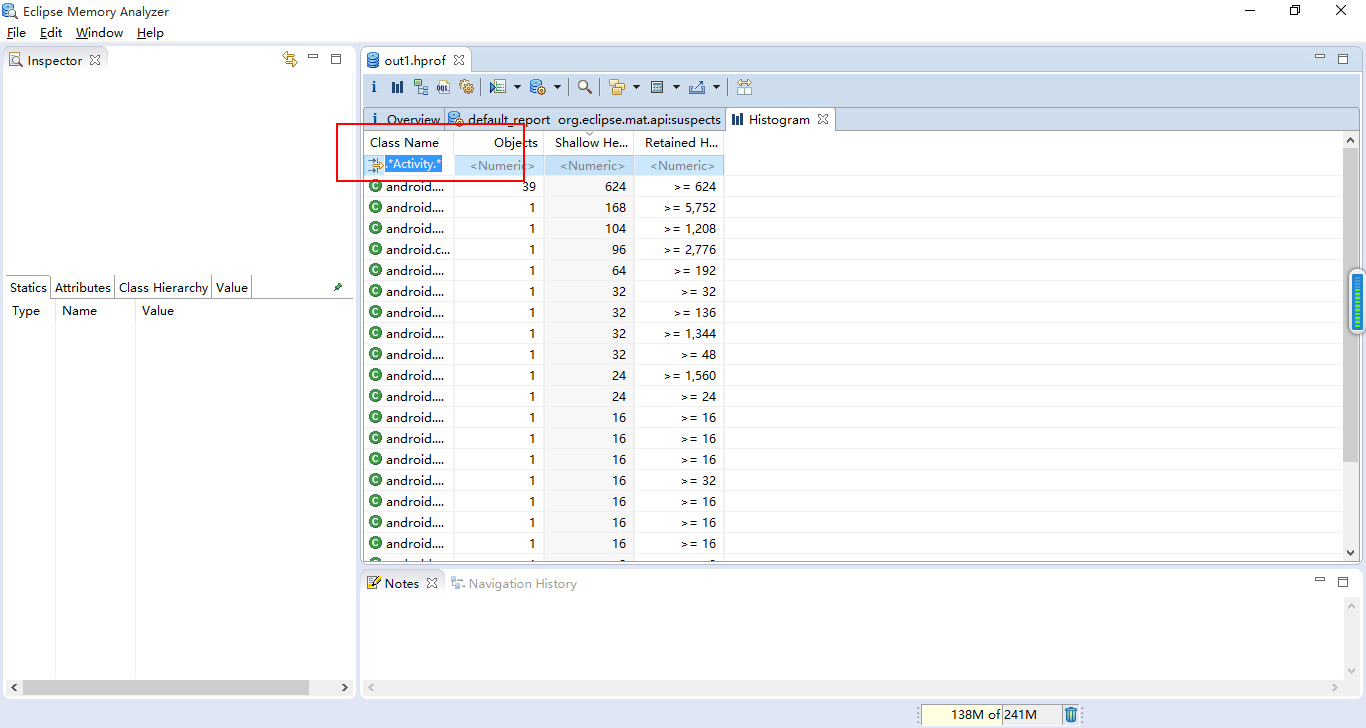Open the Window menu
The width and height of the screenshot is (1366, 728).
pyautogui.click(x=99, y=33)
